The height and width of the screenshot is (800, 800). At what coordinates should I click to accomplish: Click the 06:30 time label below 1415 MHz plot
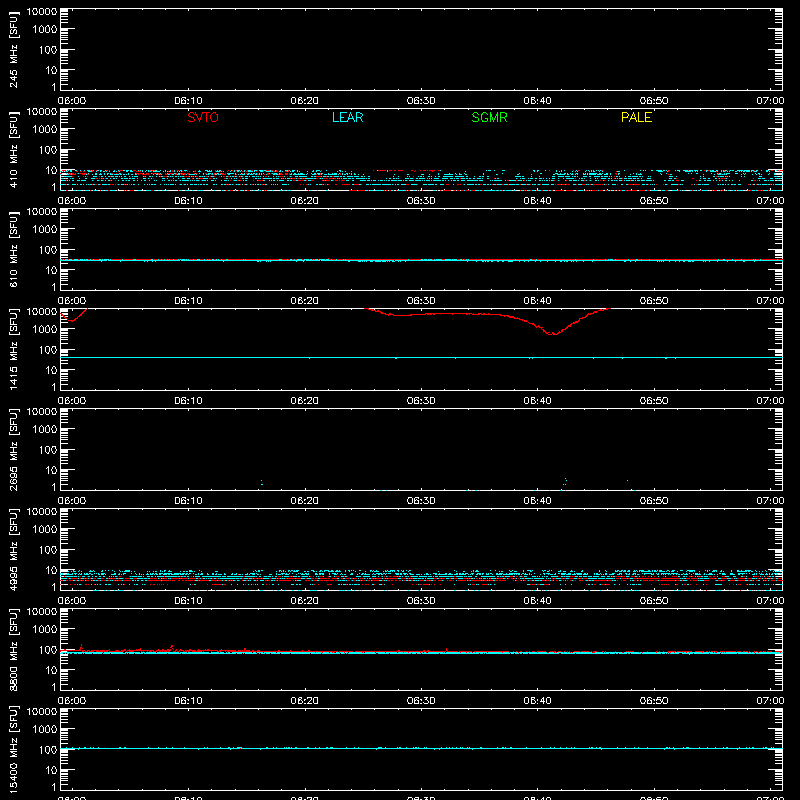[x=421, y=401]
